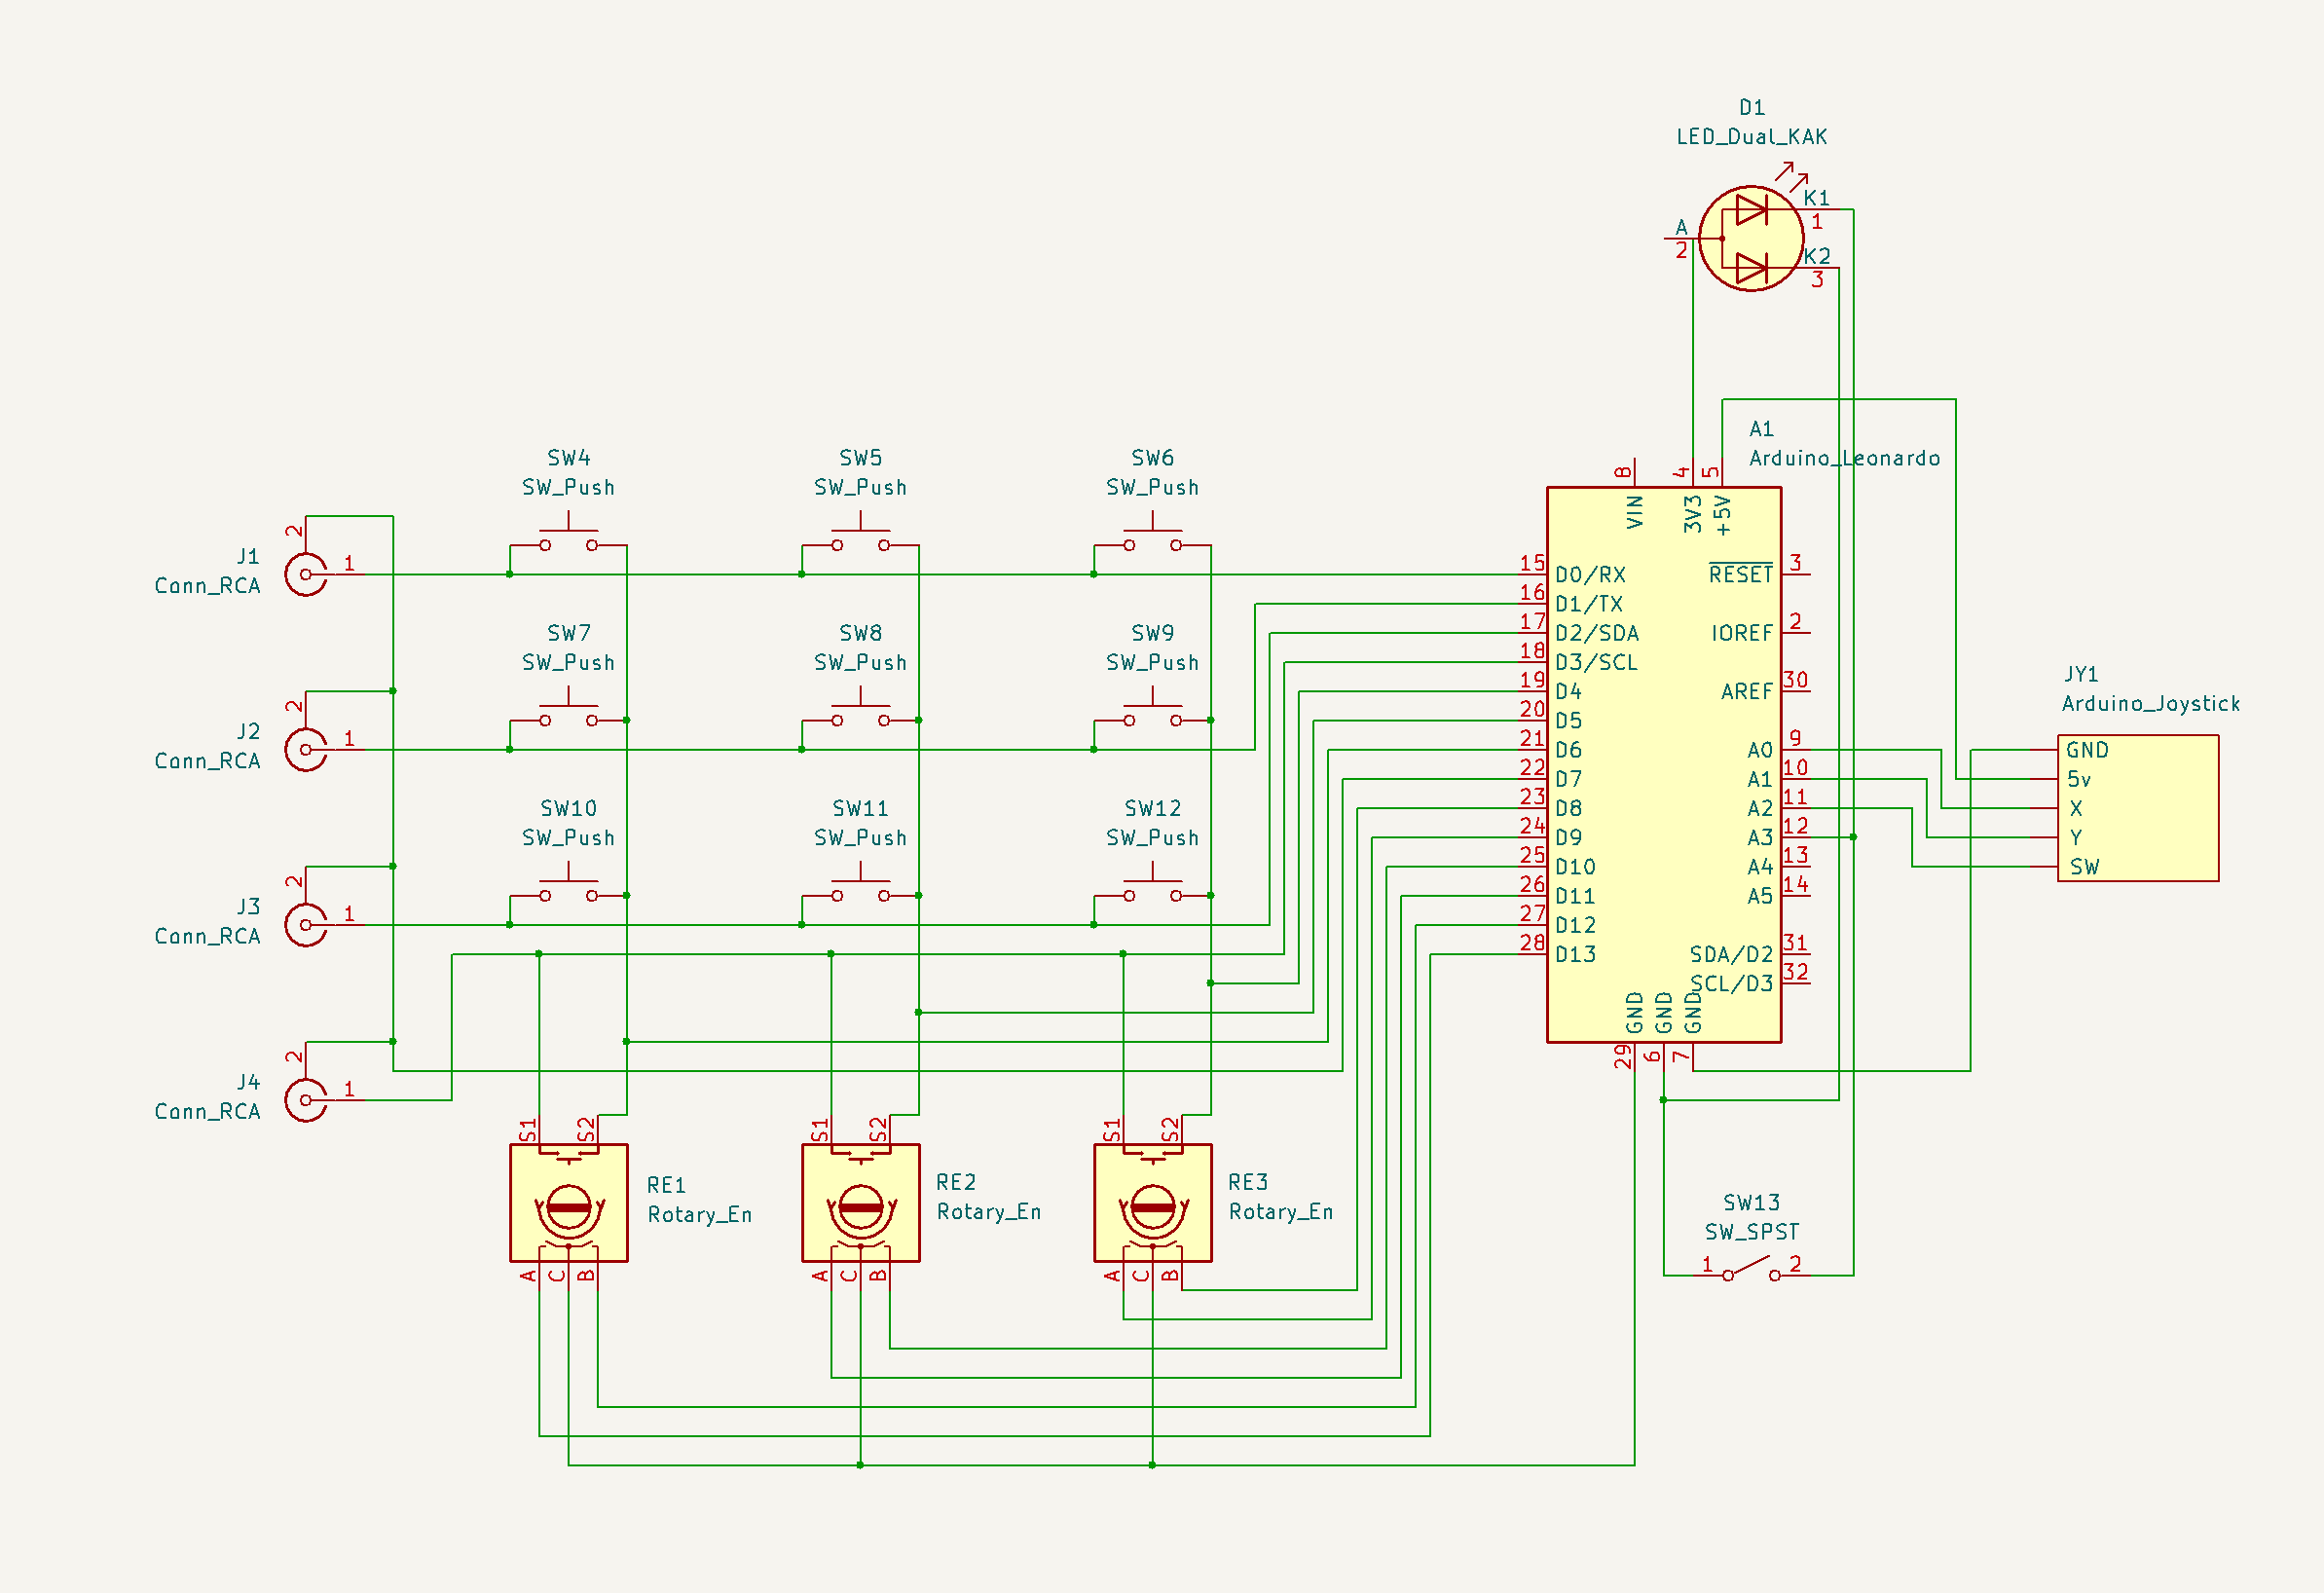Click the D13 pin label on Arduino

(x=1575, y=955)
